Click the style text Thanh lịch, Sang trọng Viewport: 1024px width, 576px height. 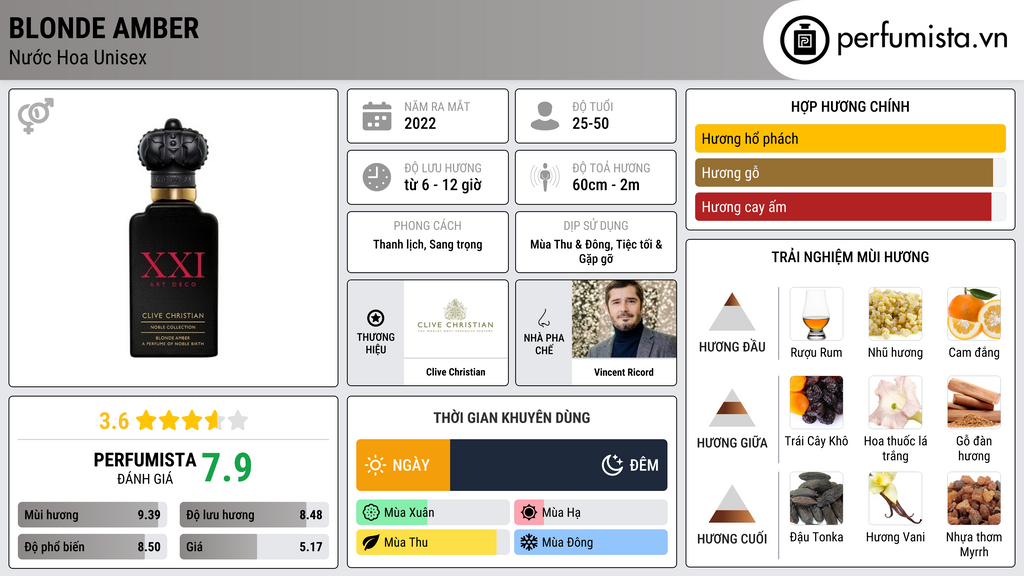click(x=428, y=245)
